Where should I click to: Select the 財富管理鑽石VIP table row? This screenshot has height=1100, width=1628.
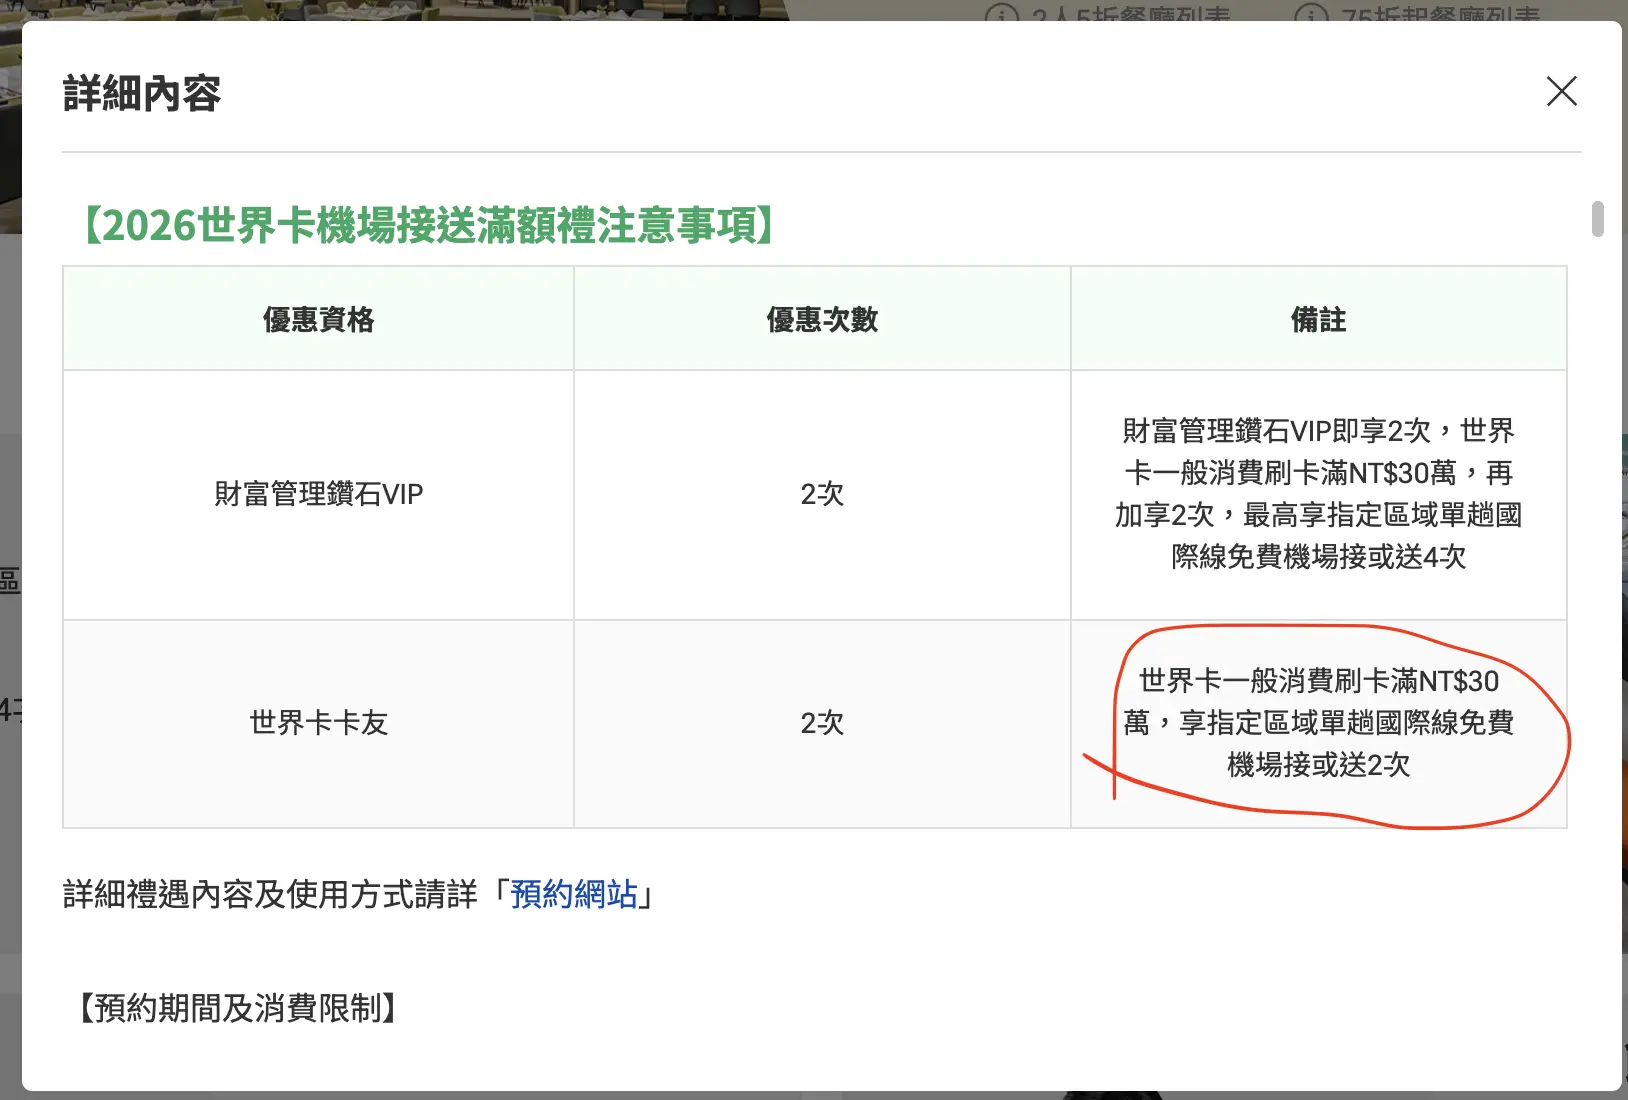tap(317, 494)
